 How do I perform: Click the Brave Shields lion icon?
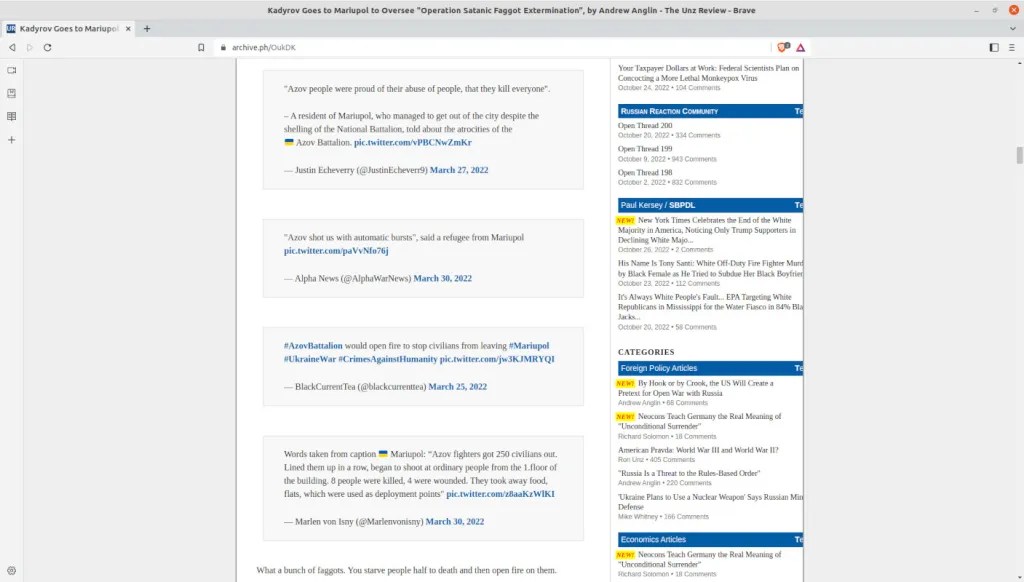(783, 47)
